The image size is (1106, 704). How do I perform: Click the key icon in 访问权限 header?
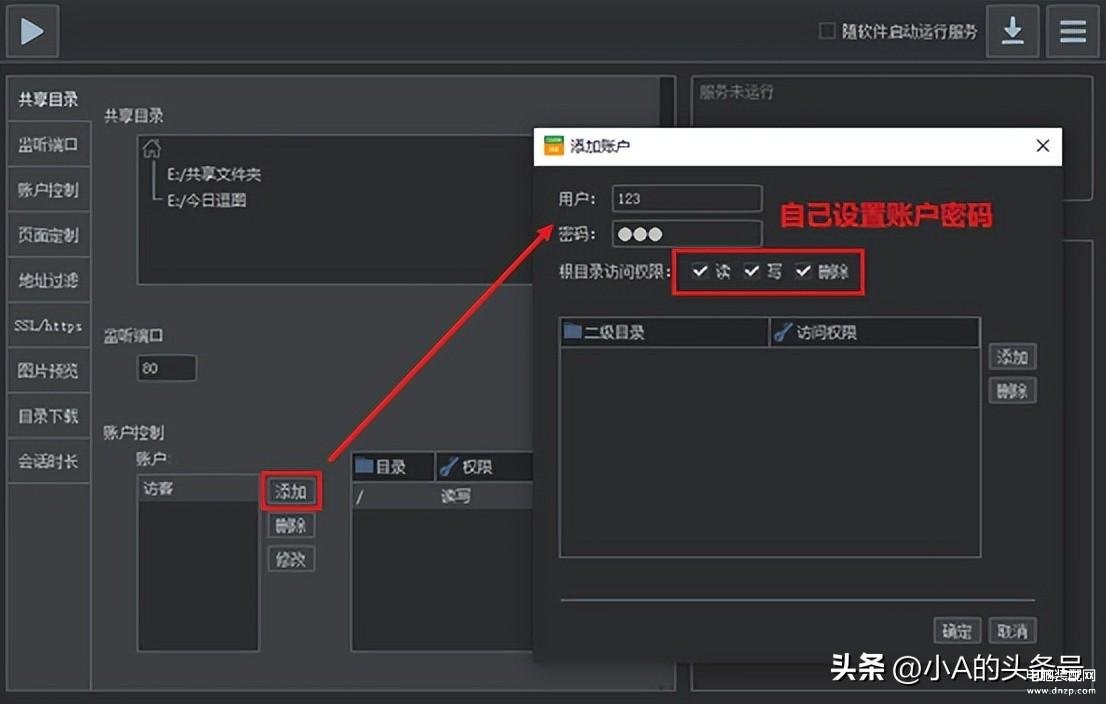[782, 332]
